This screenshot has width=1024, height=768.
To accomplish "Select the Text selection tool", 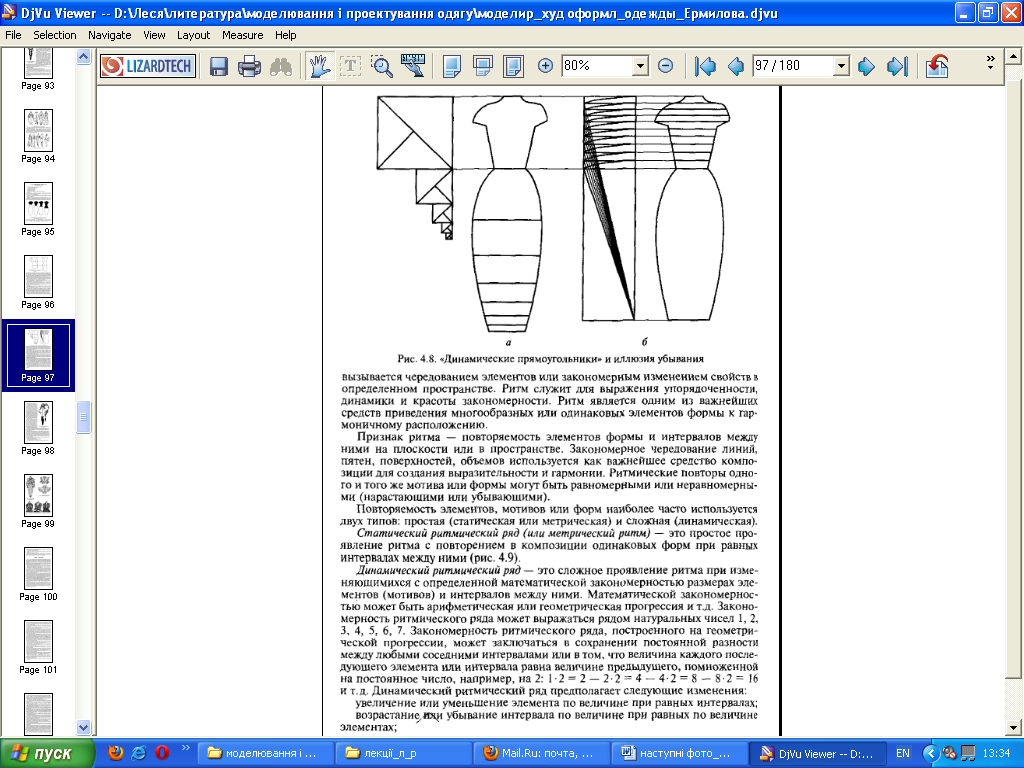I will 351,66.
